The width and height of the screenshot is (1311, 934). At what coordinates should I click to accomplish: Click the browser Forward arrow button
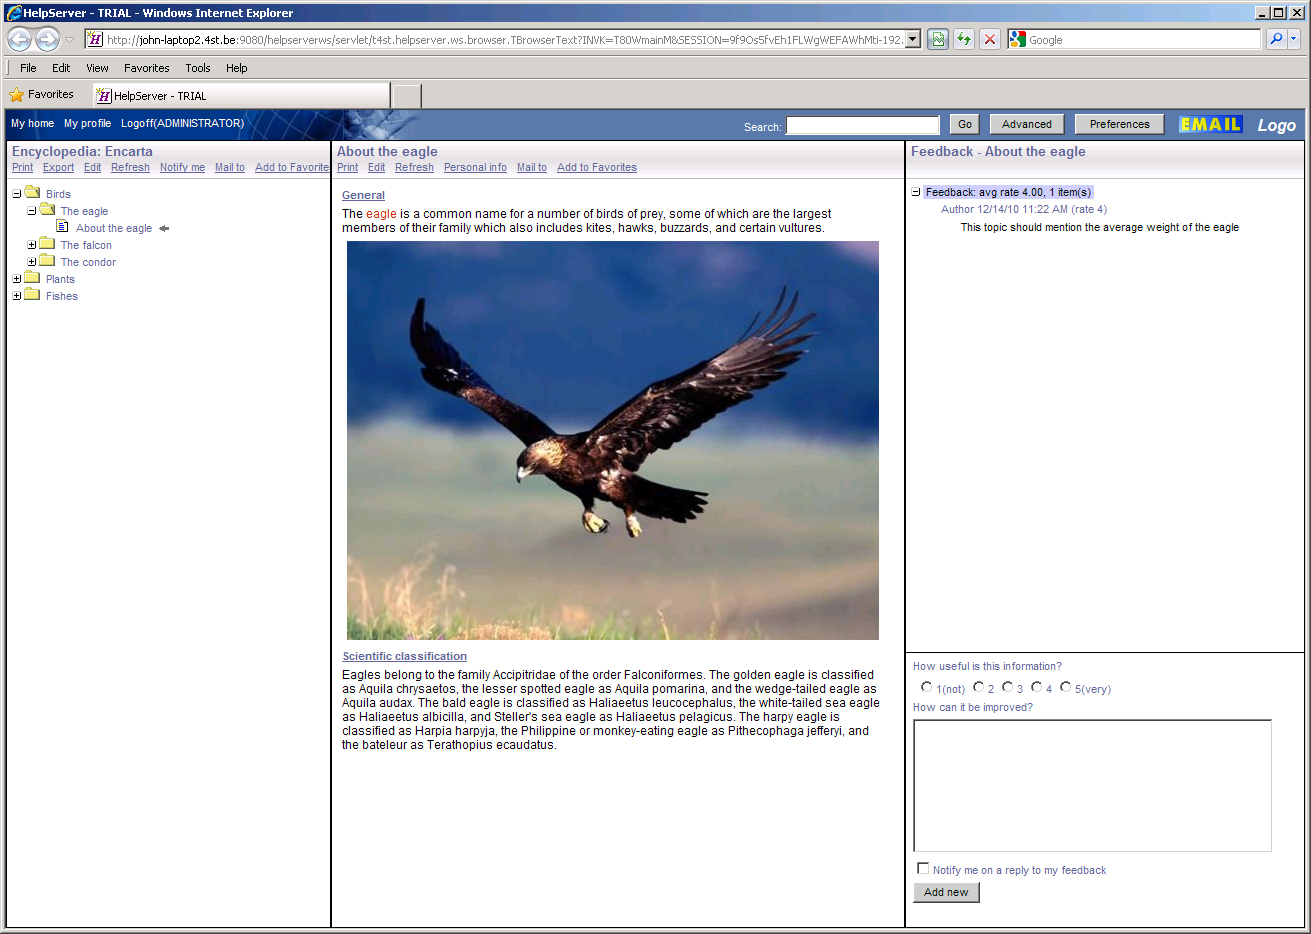(47, 39)
